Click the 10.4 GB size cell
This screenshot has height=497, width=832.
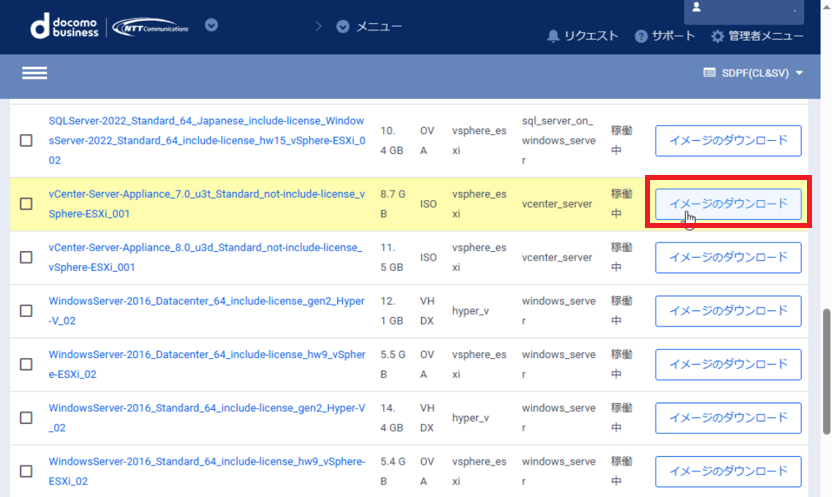(x=392, y=141)
